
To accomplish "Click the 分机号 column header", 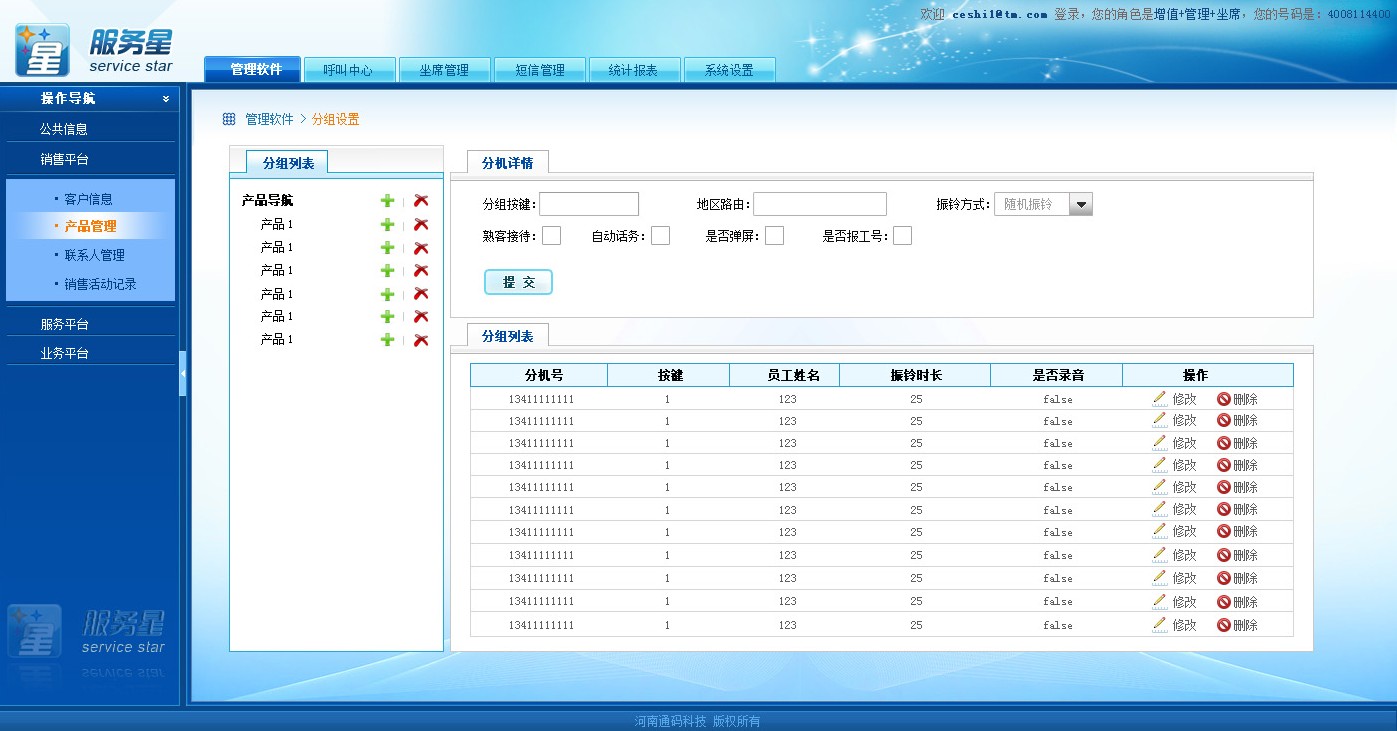I will (x=539, y=375).
